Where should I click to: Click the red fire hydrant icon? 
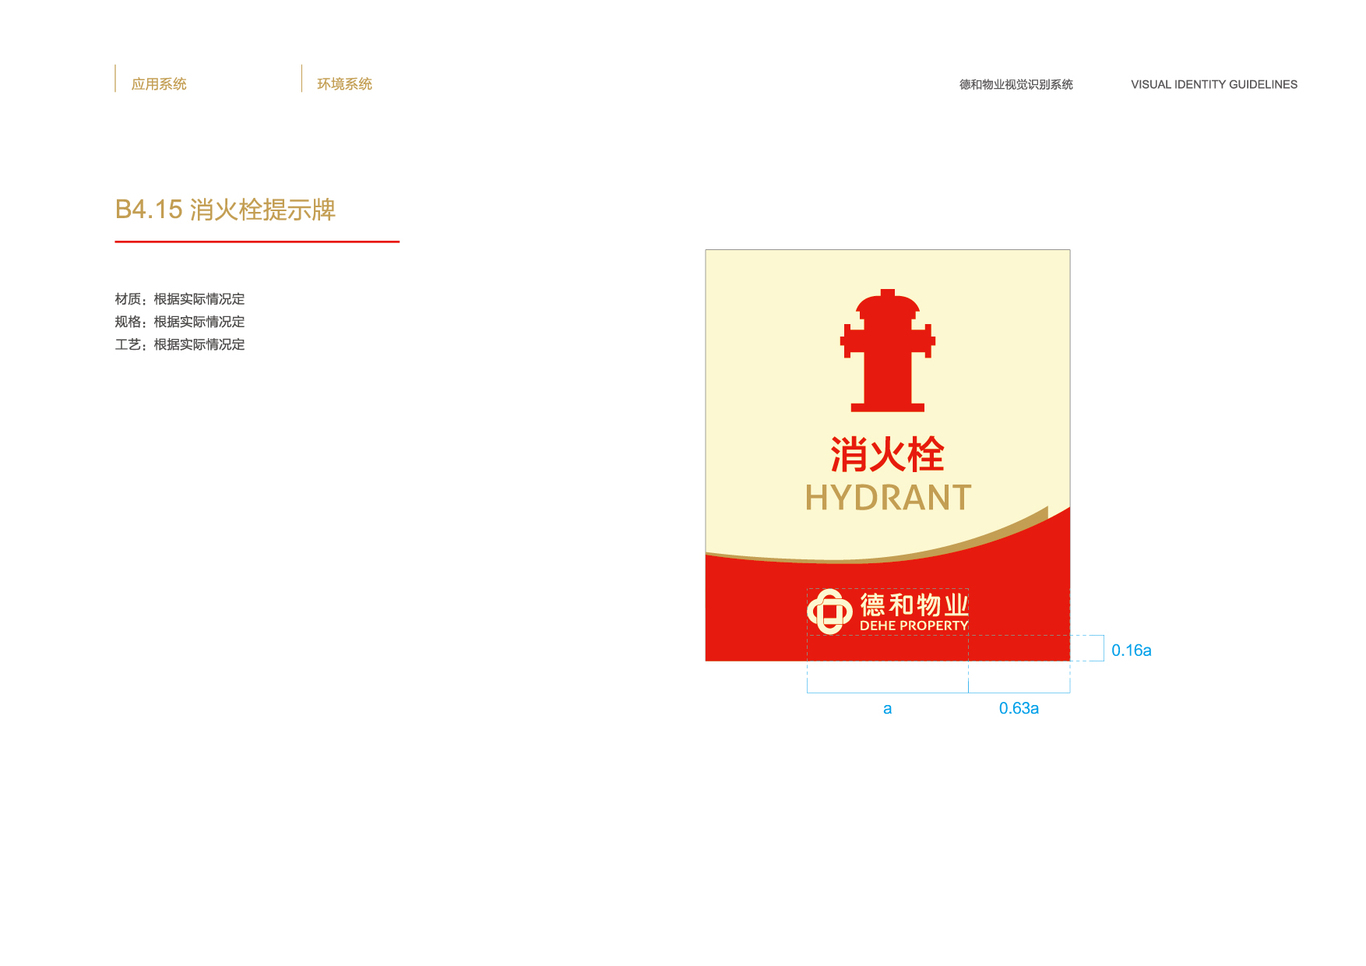[x=888, y=350]
